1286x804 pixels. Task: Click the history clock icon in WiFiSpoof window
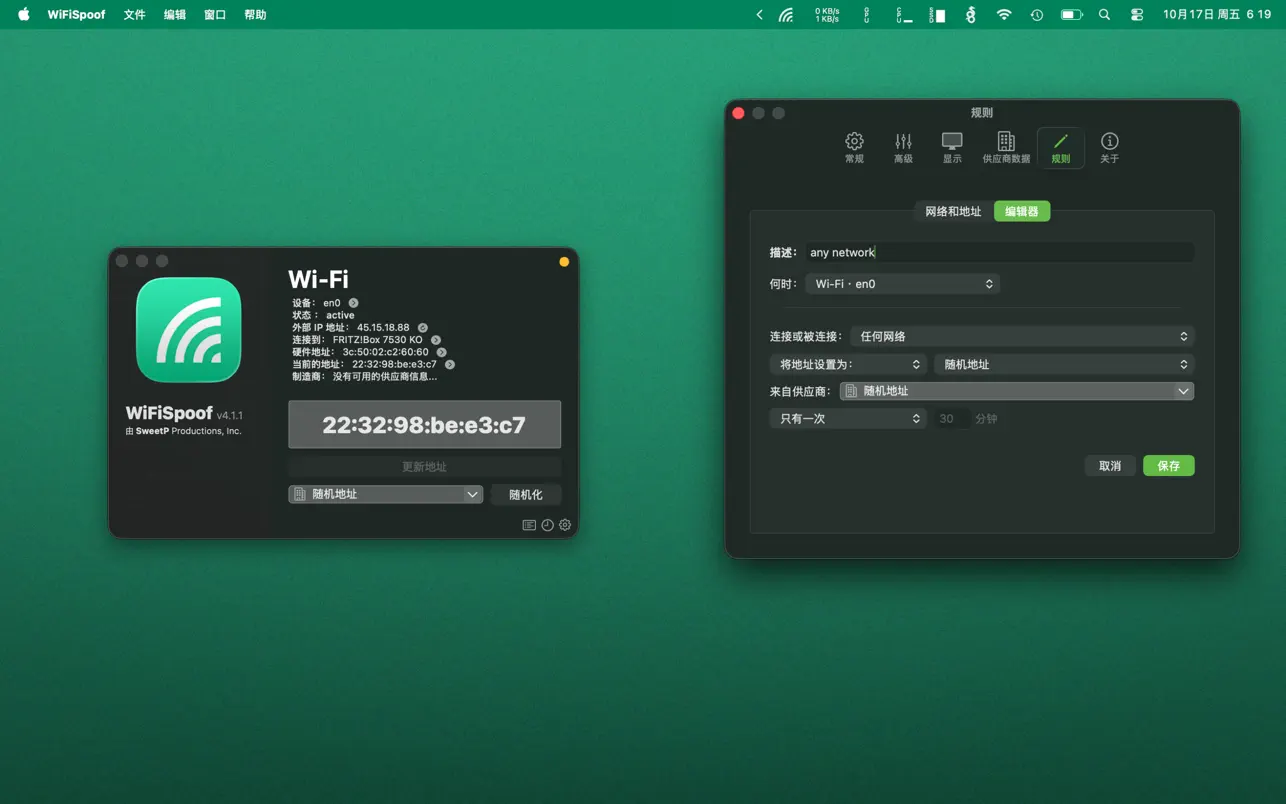pos(547,525)
